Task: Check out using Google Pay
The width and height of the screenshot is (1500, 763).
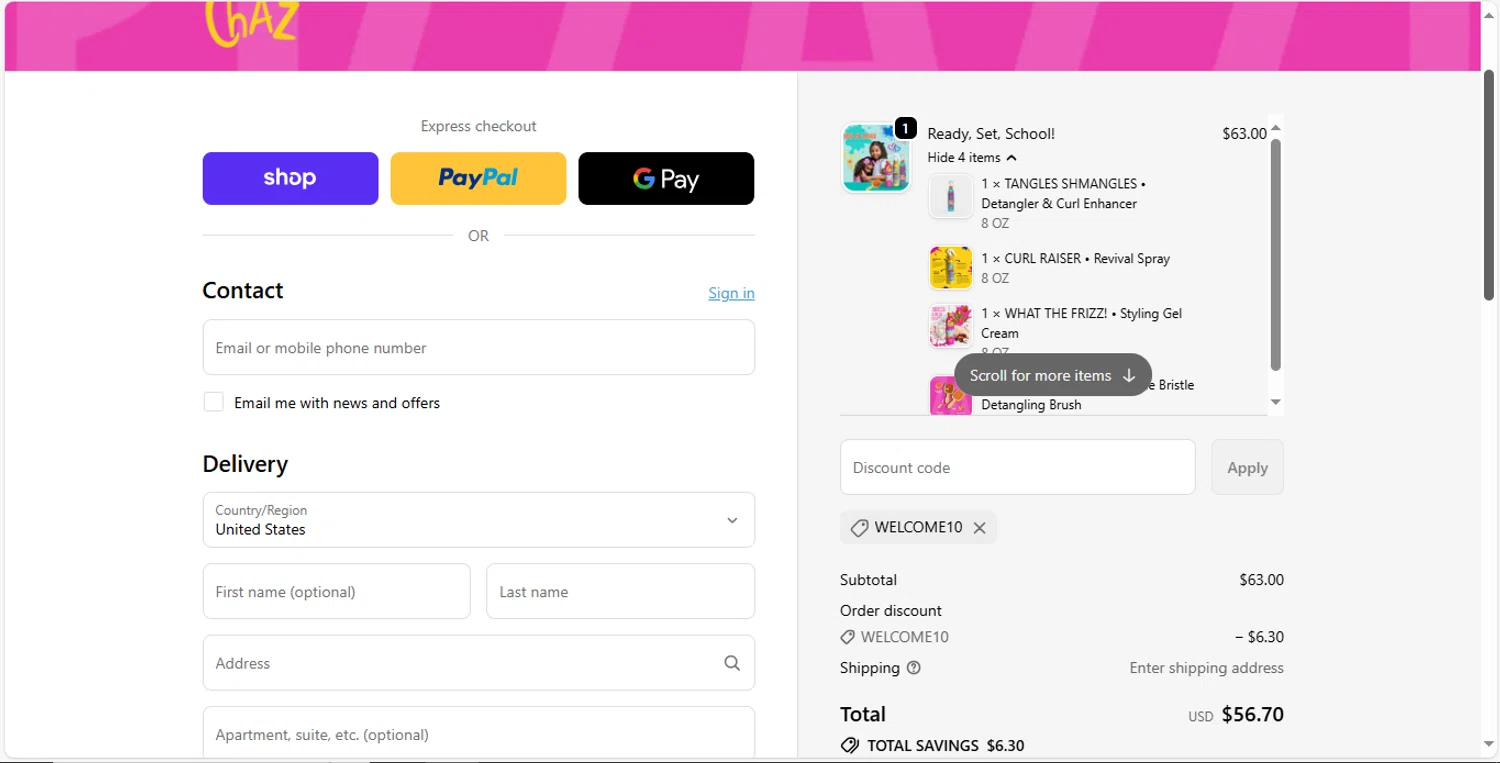Action: pos(666,178)
